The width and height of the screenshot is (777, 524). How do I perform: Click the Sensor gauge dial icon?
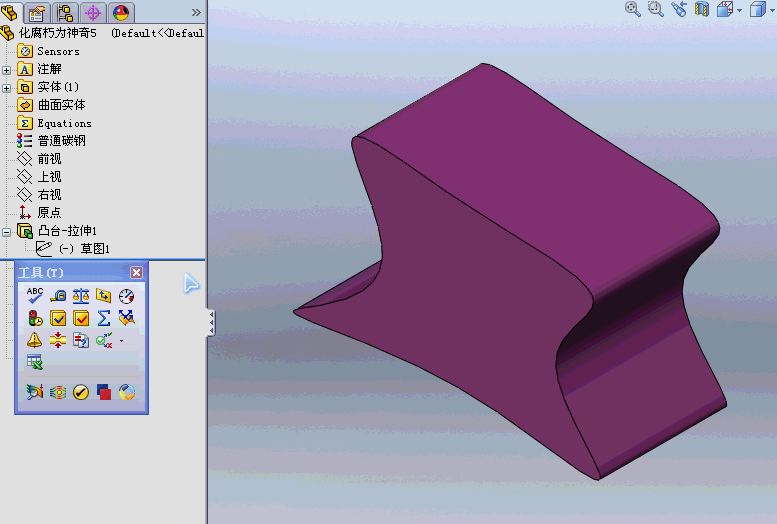tap(126, 296)
